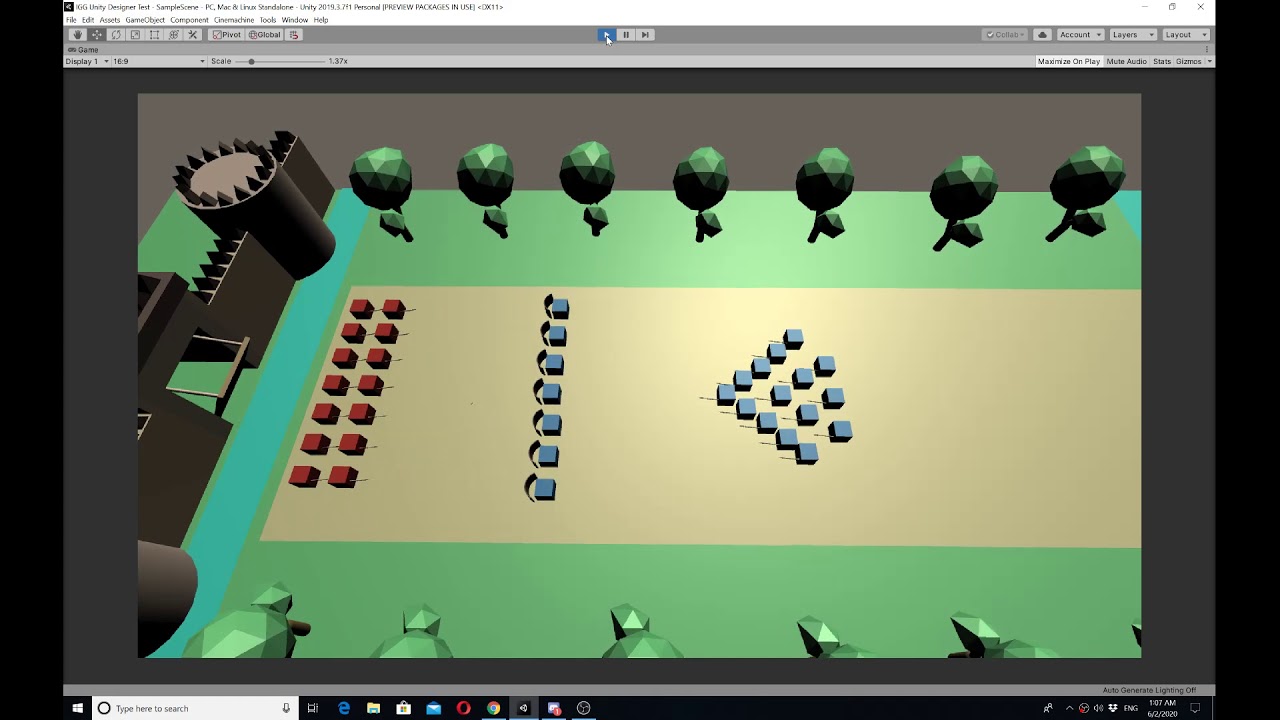
Task: Click Auto Generate Lighting Off status text
Action: click(x=1149, y=690)
